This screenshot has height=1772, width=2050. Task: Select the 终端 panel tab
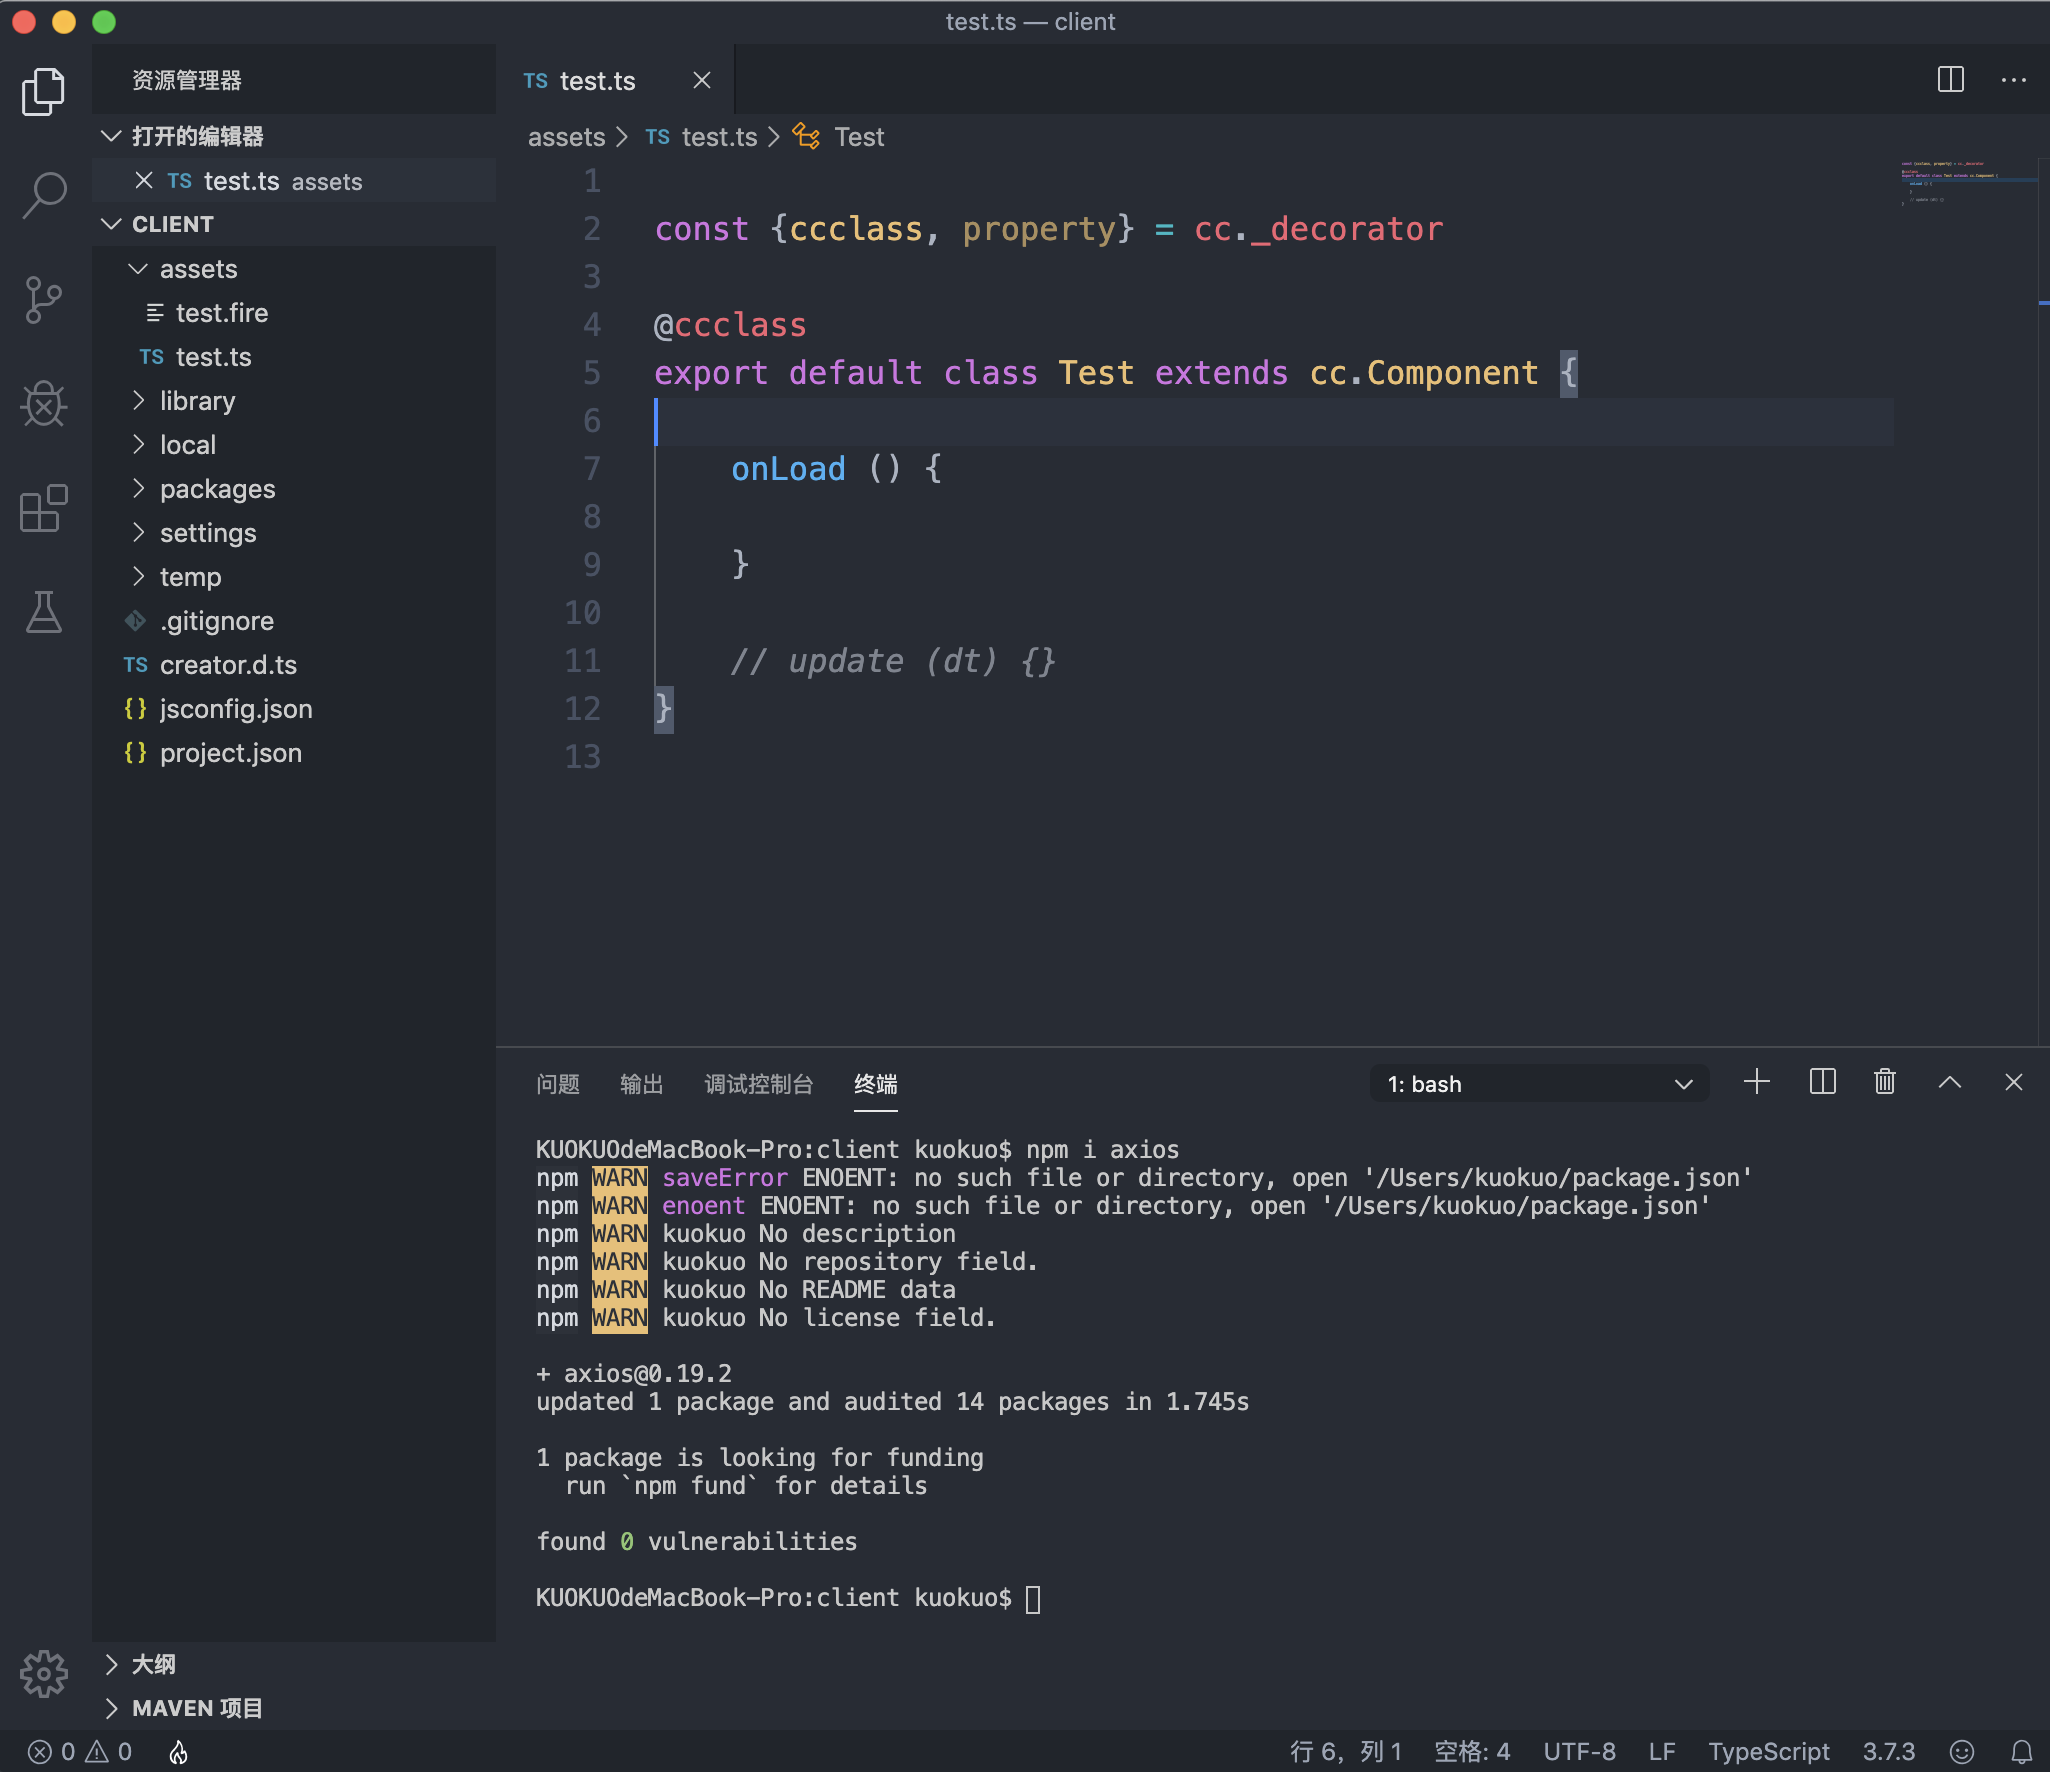(876, 1084)
